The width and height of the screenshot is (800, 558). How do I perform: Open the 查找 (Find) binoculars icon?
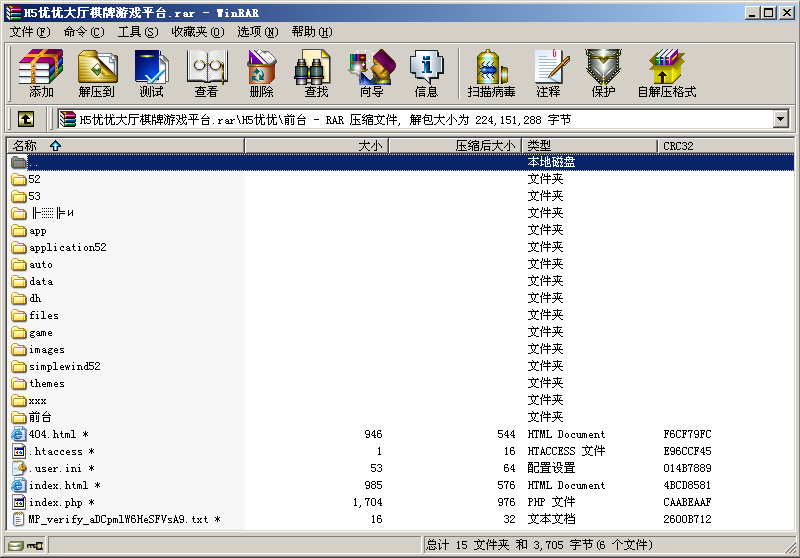pos(316,73)
